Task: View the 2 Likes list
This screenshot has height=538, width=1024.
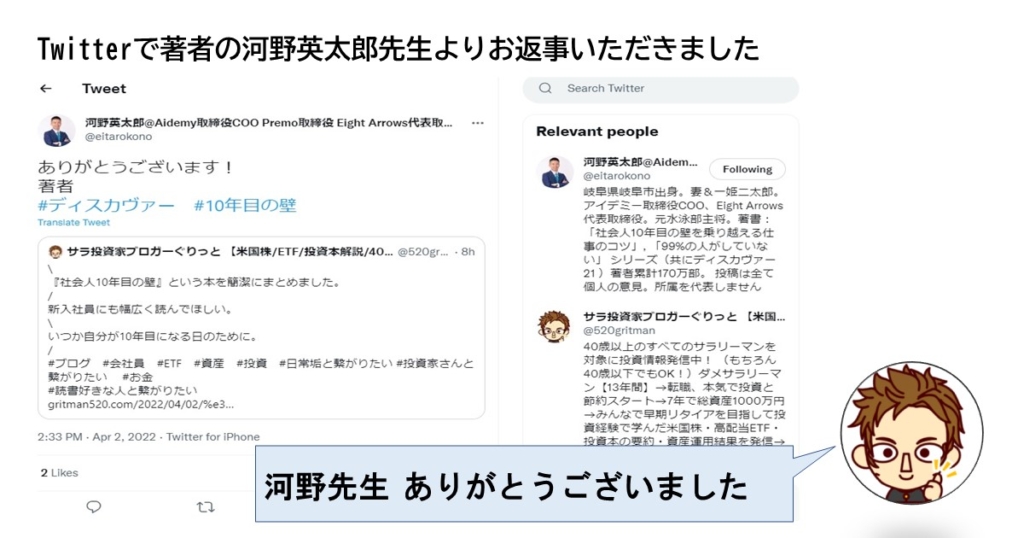Action: click(x=59, y=473)
